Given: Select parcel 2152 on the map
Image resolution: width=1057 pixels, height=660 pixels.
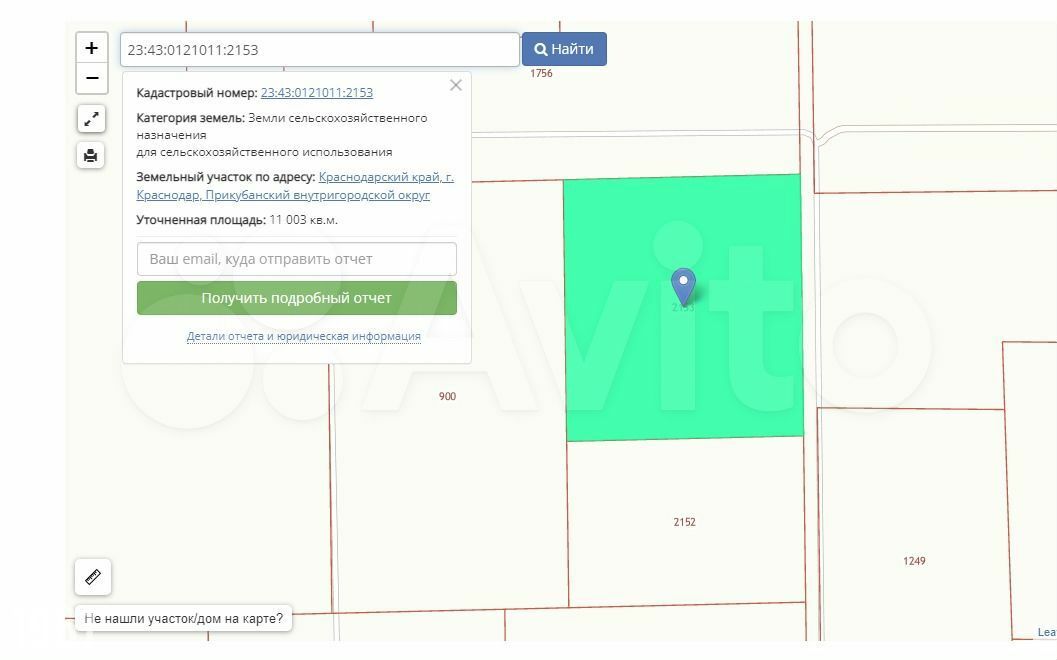Looking at the screenshot, I should pos(684,522).
